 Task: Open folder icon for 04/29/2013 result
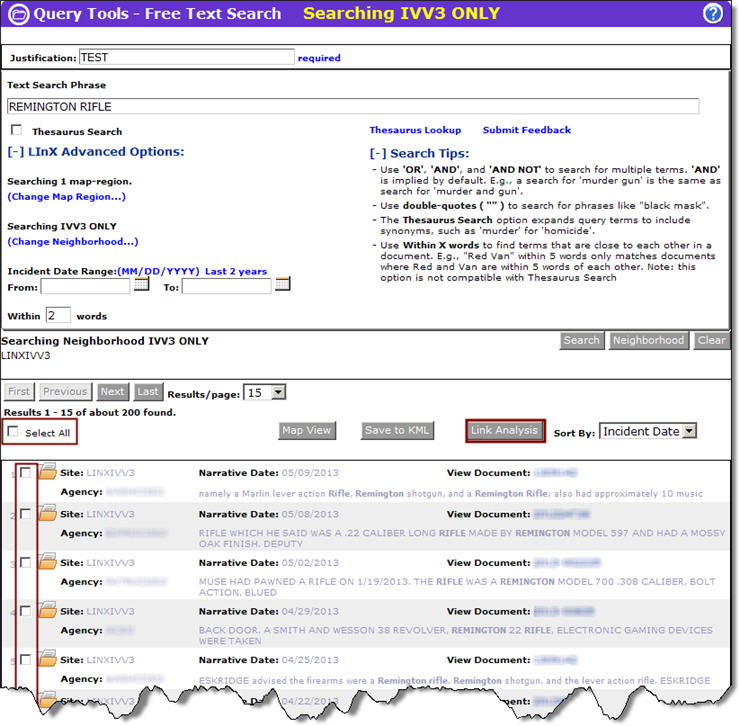[47, 610]
